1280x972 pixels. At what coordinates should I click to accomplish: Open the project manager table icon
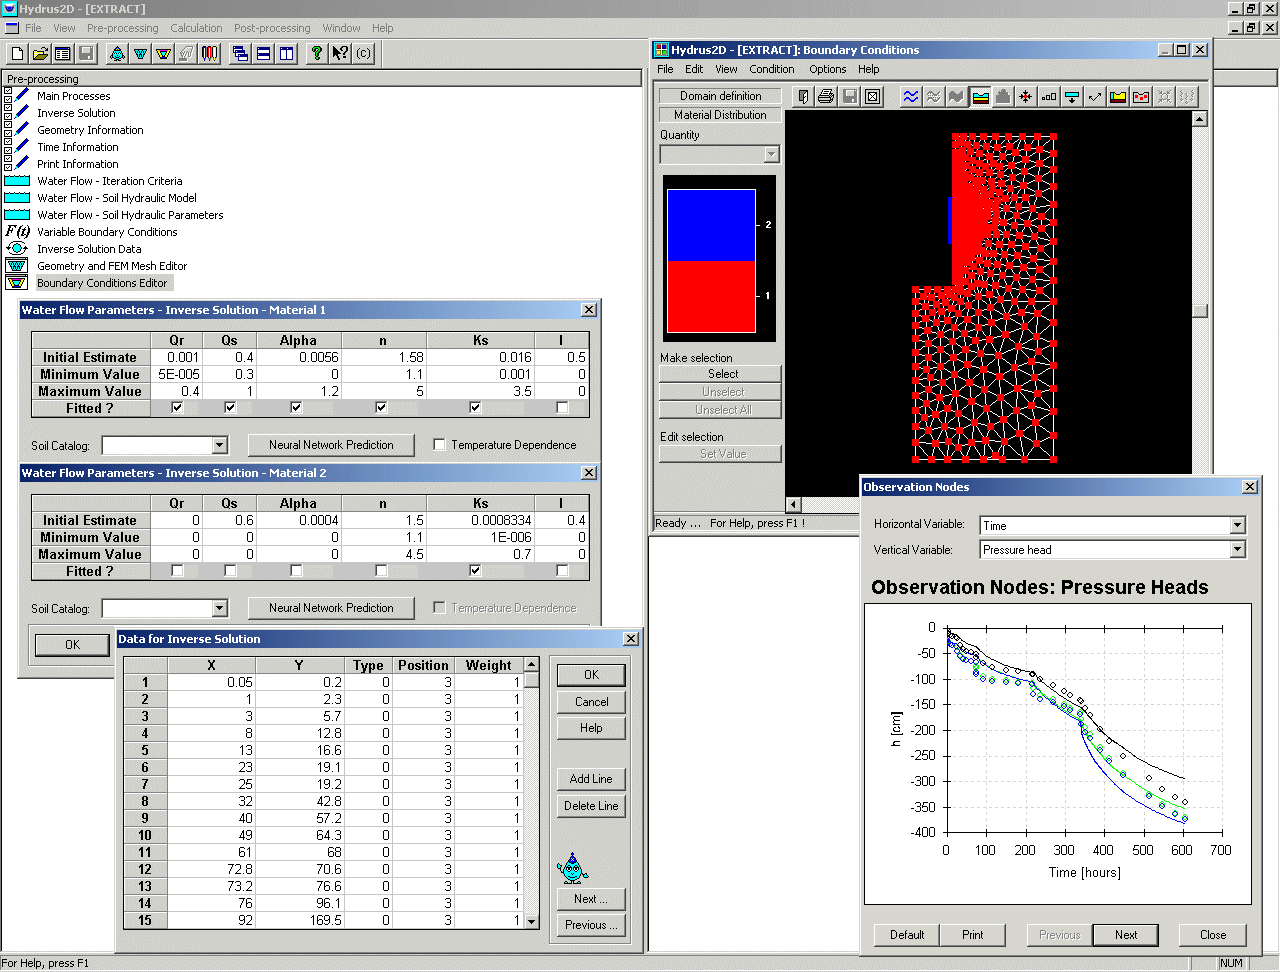[63, 54]
